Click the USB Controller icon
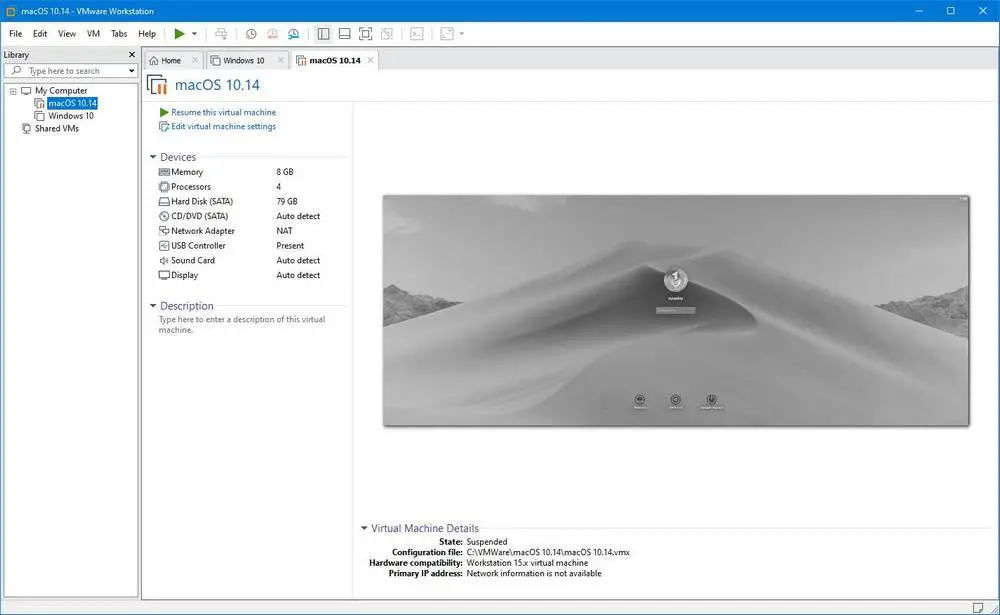 [x=164, y=246]
